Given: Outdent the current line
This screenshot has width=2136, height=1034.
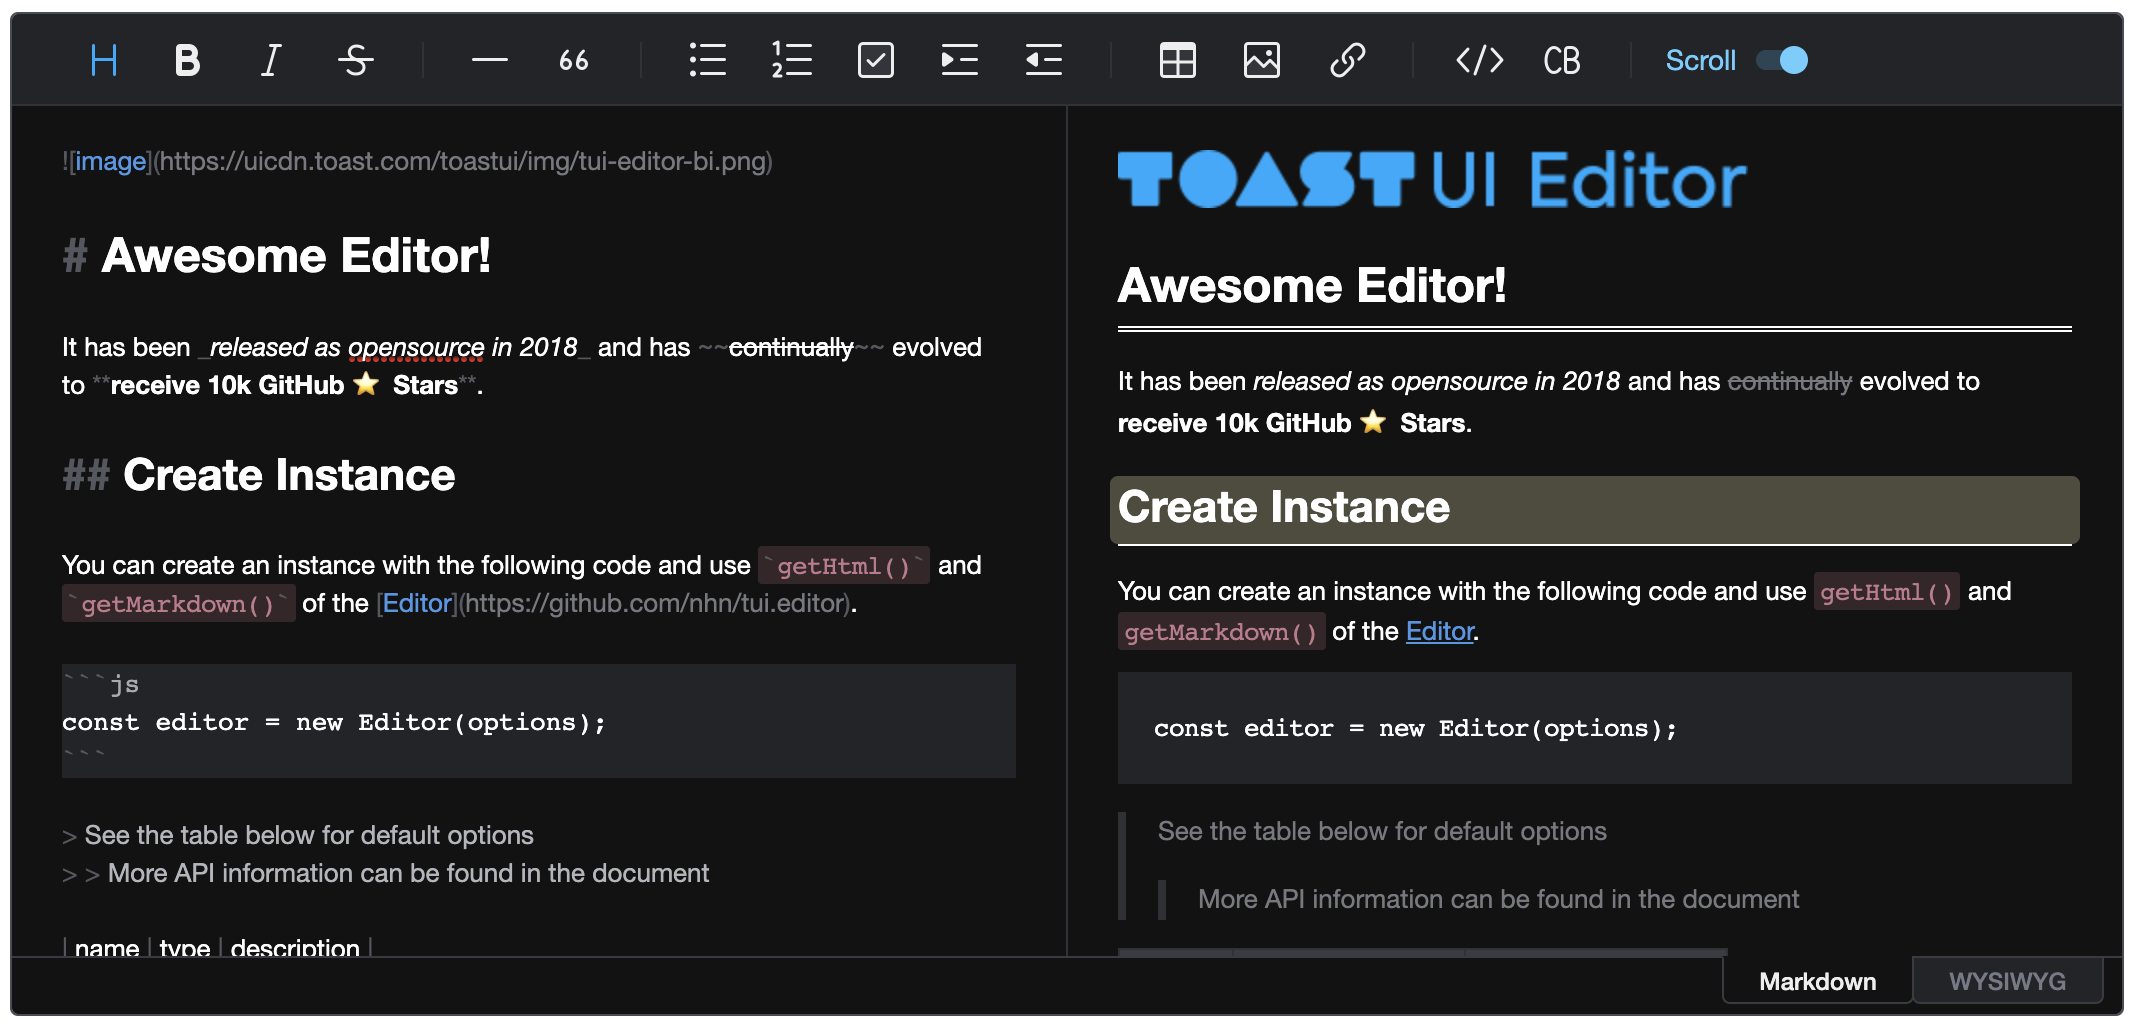Looking at the screenshot, I should click(1043, 61).
